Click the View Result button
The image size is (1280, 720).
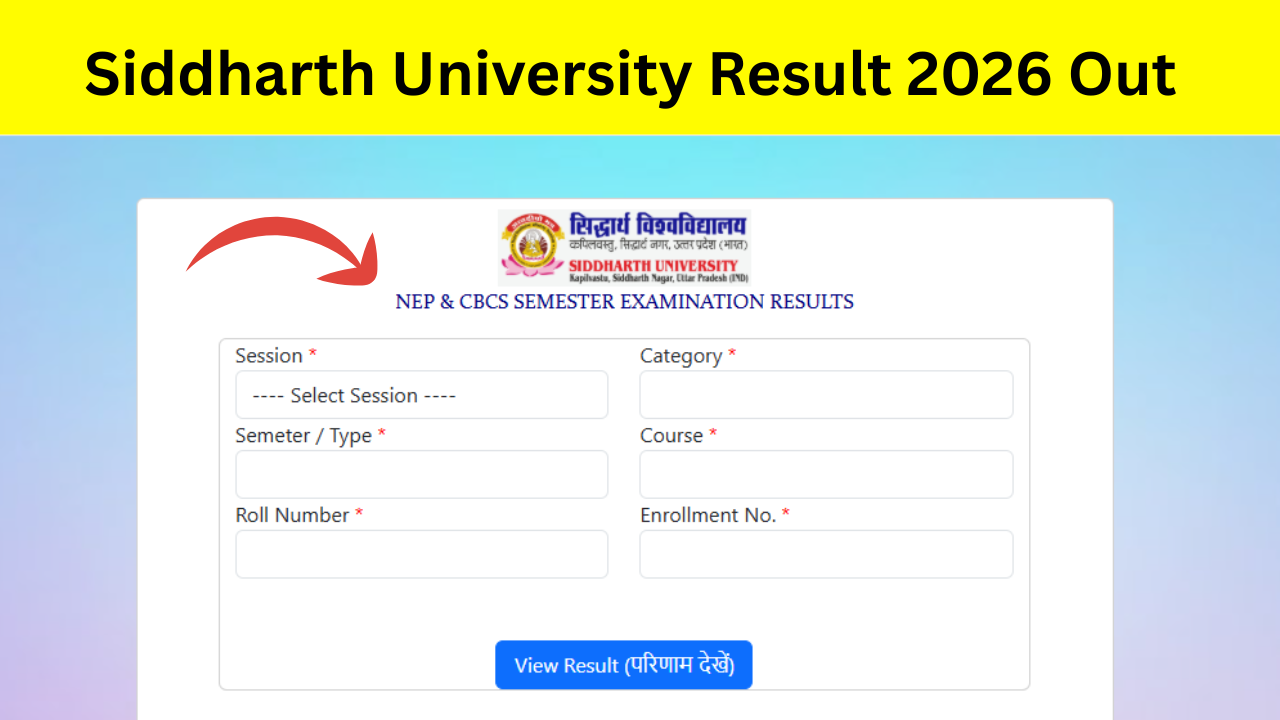[623, 664]
